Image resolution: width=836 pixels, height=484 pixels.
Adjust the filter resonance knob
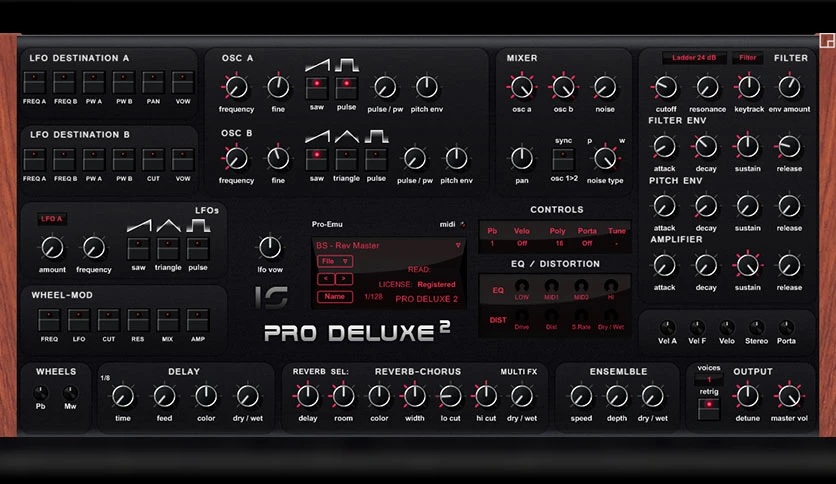point(708,87)
